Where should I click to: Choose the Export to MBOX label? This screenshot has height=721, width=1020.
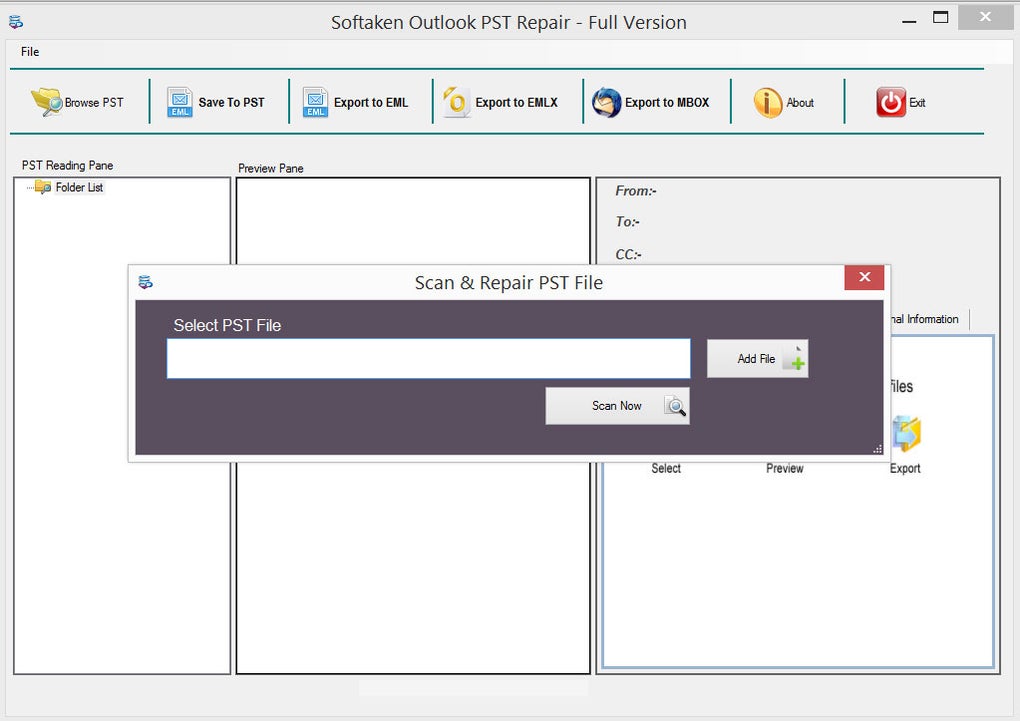pos(667,103)
